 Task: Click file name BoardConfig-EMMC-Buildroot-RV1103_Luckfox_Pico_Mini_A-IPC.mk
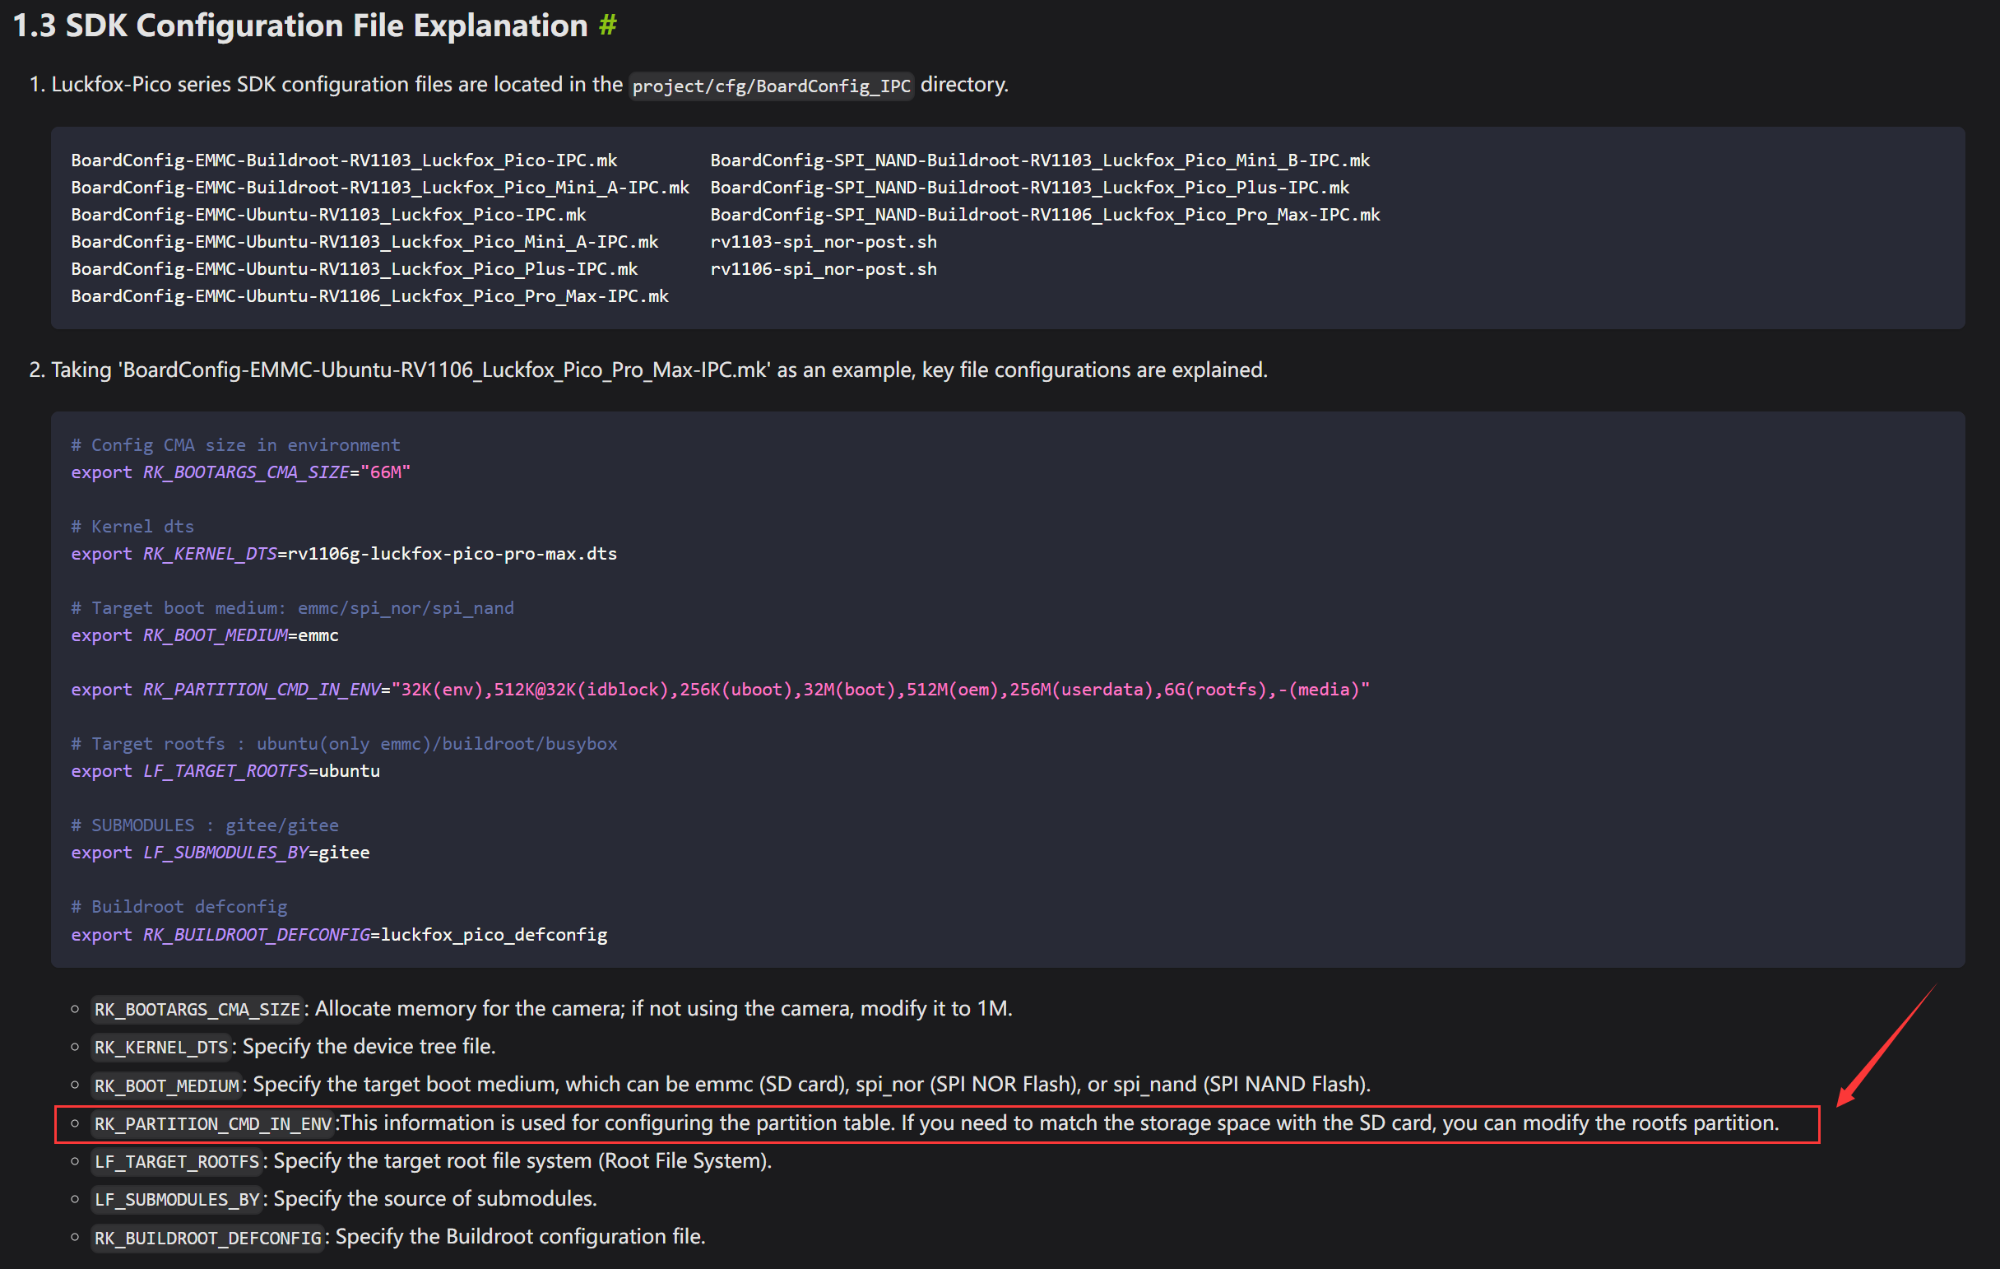pos(380,187)
